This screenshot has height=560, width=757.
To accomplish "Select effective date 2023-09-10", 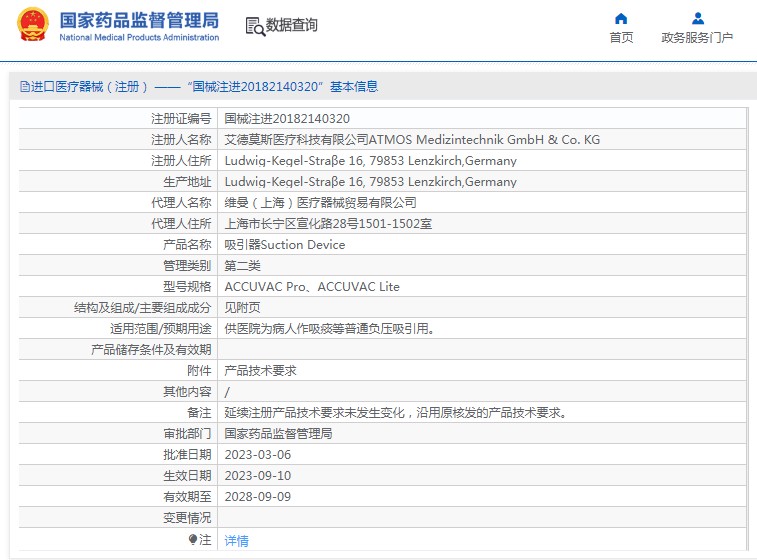I will click(x=258, y=476).
